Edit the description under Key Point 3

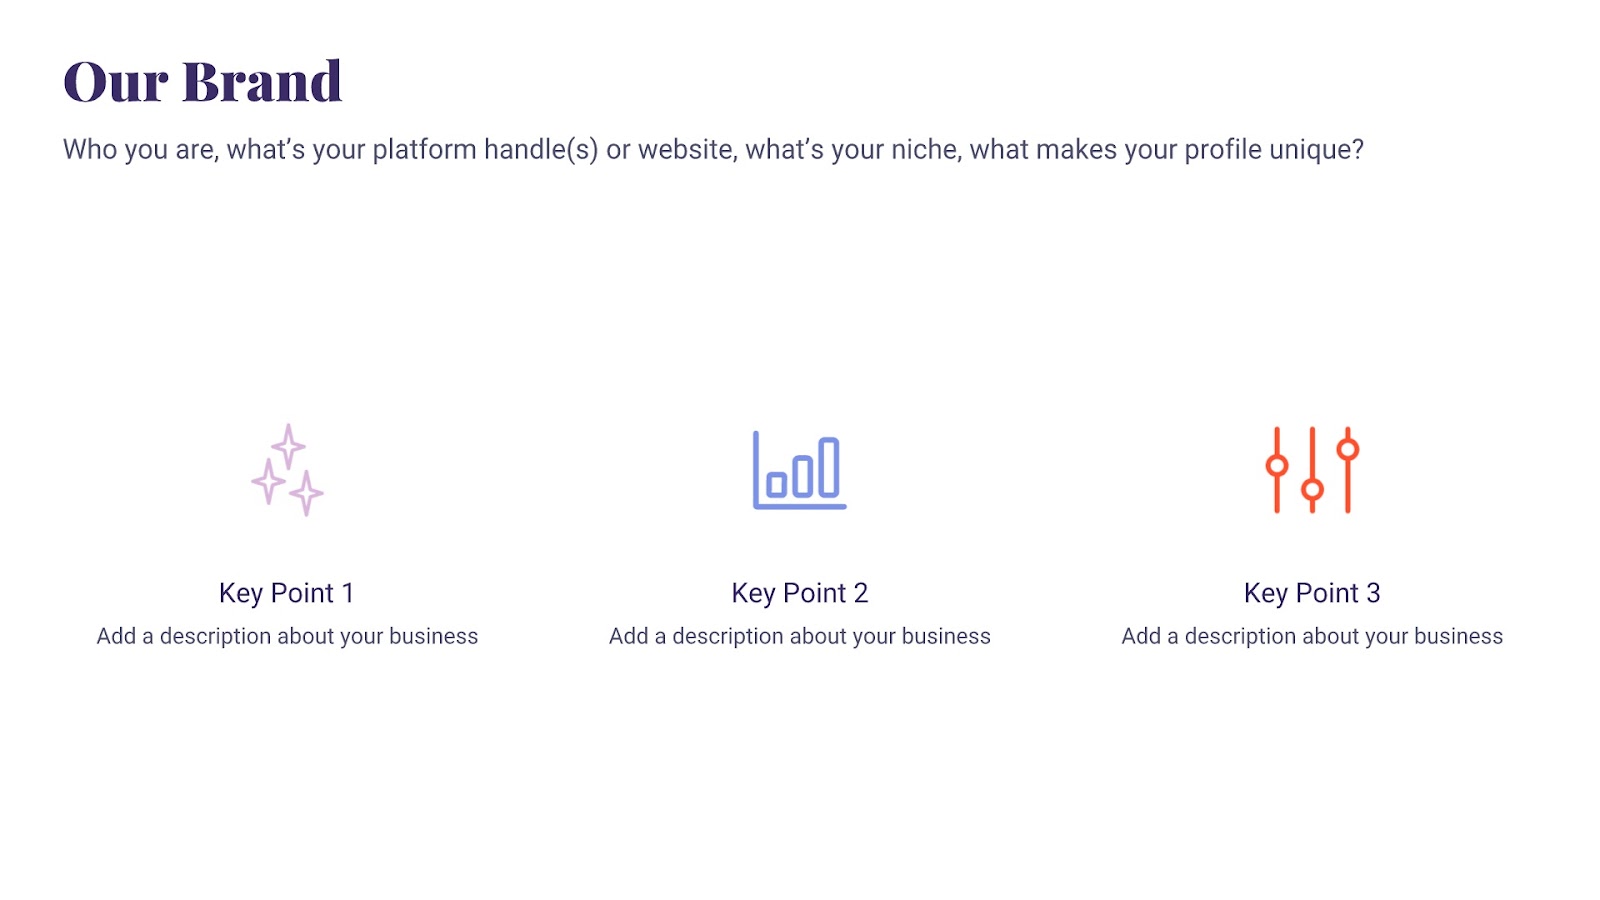1312,636
